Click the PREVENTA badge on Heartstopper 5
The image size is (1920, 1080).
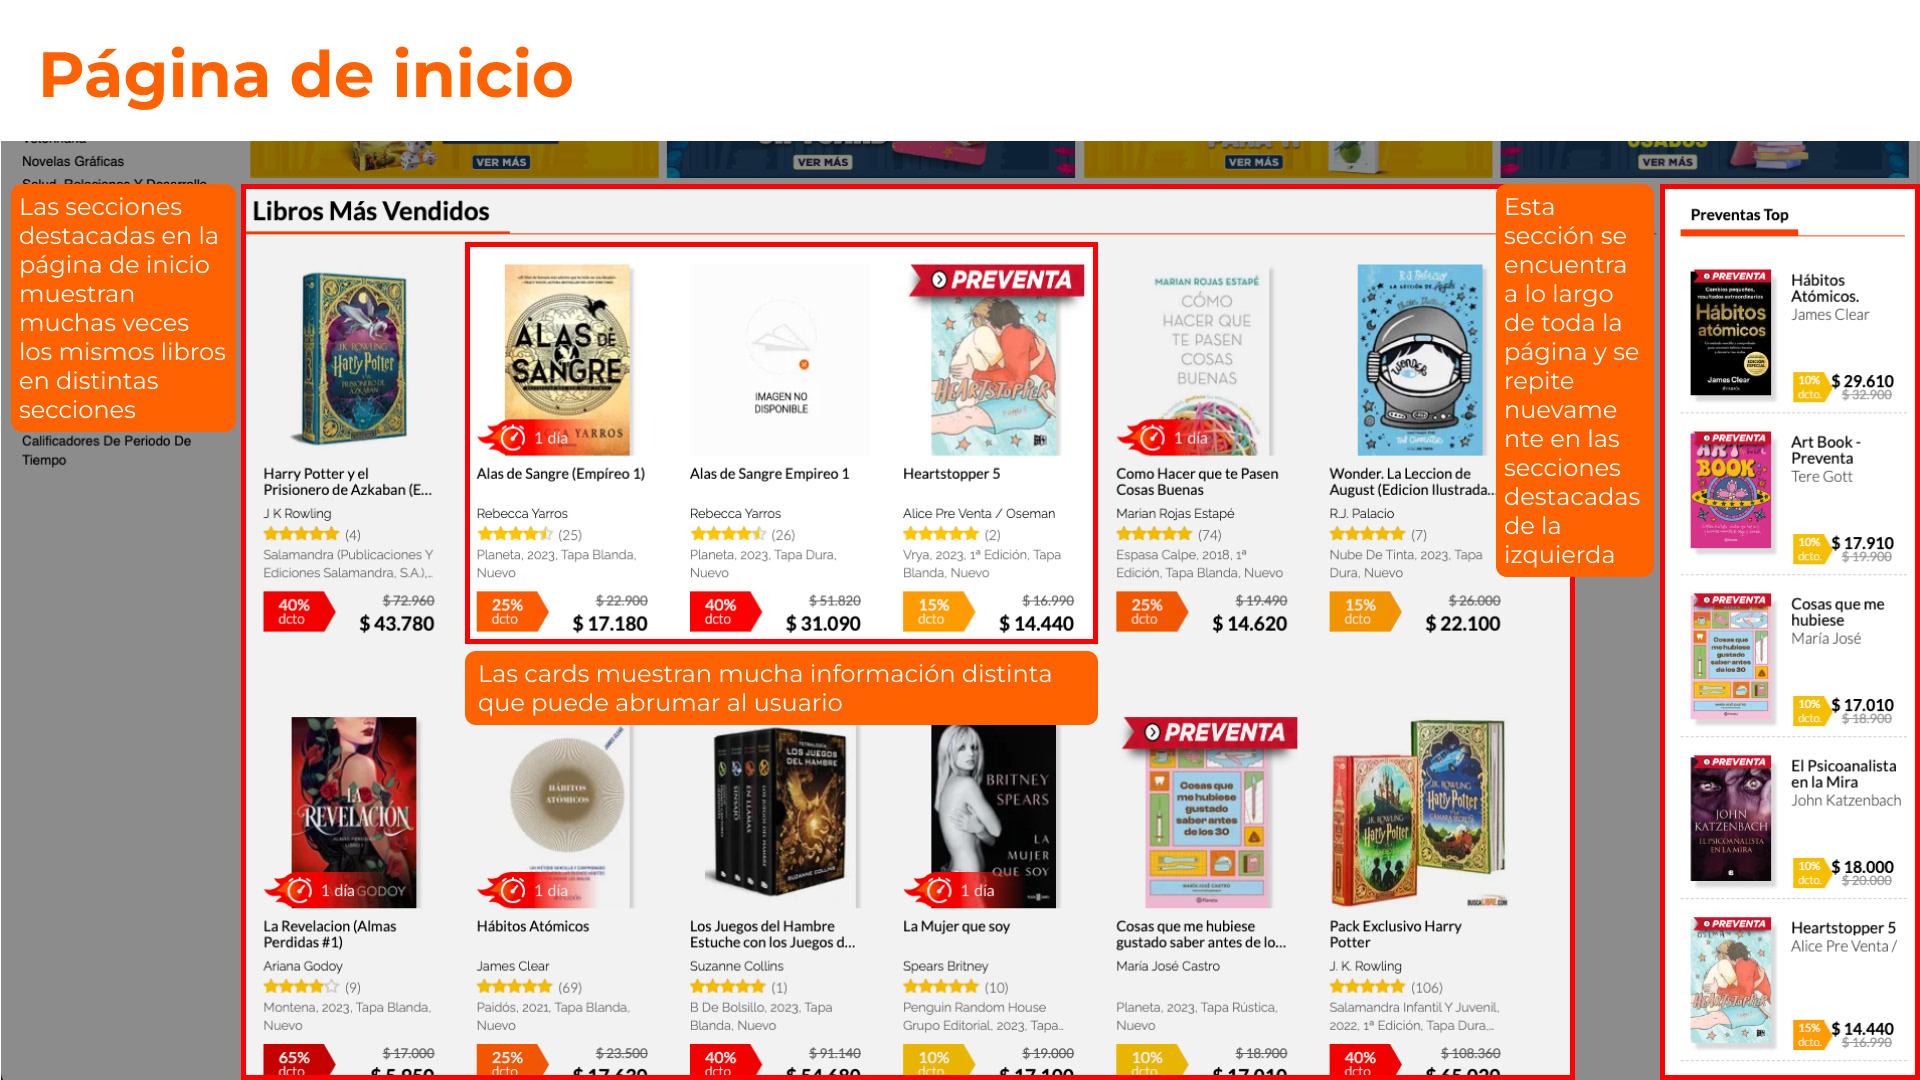pos(996,280)
